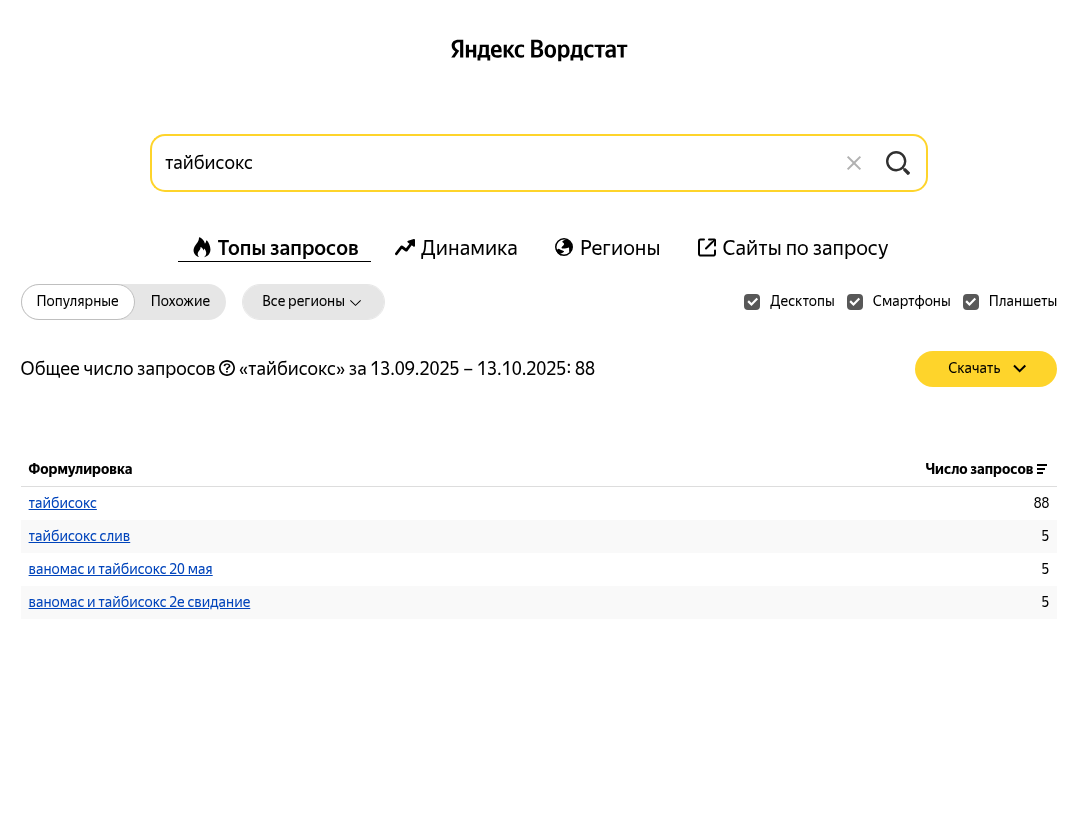Clear the search field with the X icon
This screenshot has height=840, width=1080.
(x=853, y=163)
